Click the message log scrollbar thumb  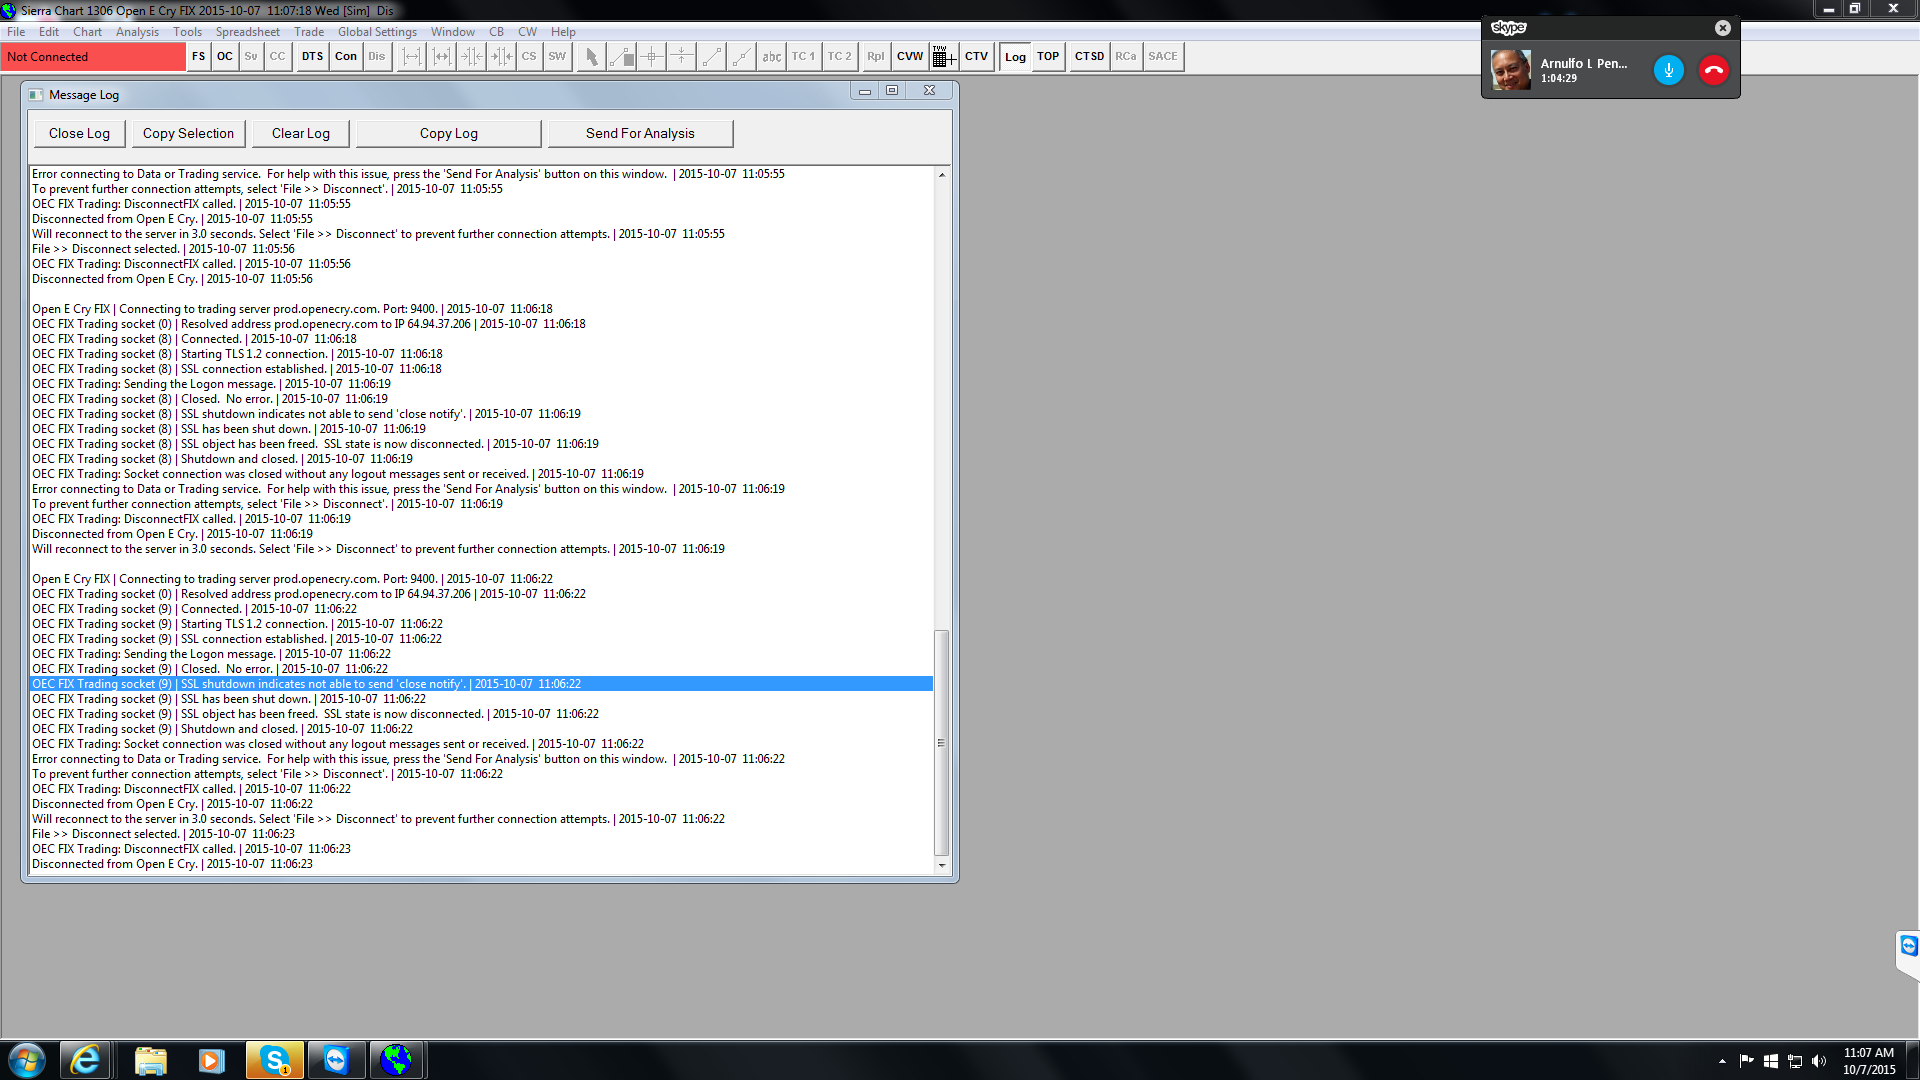941,742
